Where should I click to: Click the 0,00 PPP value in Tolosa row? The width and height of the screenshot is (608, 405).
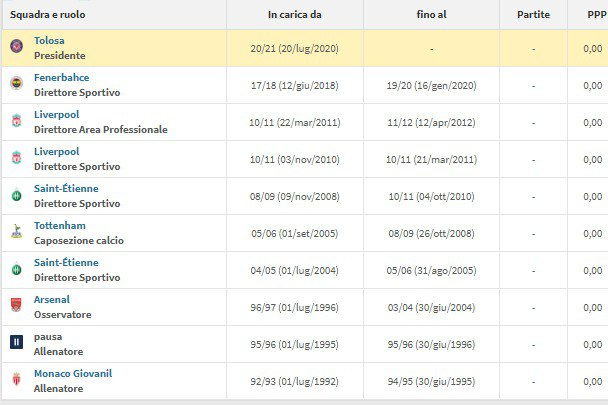click(593, 49)
